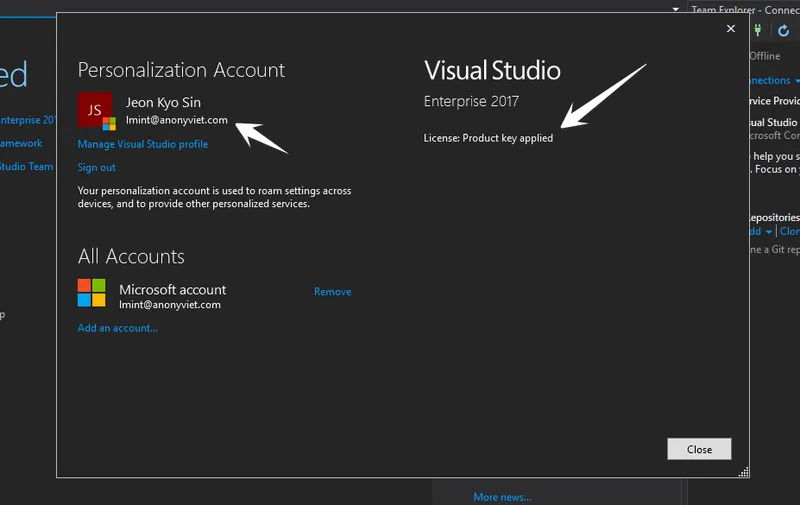
Task: Select the License: Product key applied text
Action: click(x=488, y=138)
